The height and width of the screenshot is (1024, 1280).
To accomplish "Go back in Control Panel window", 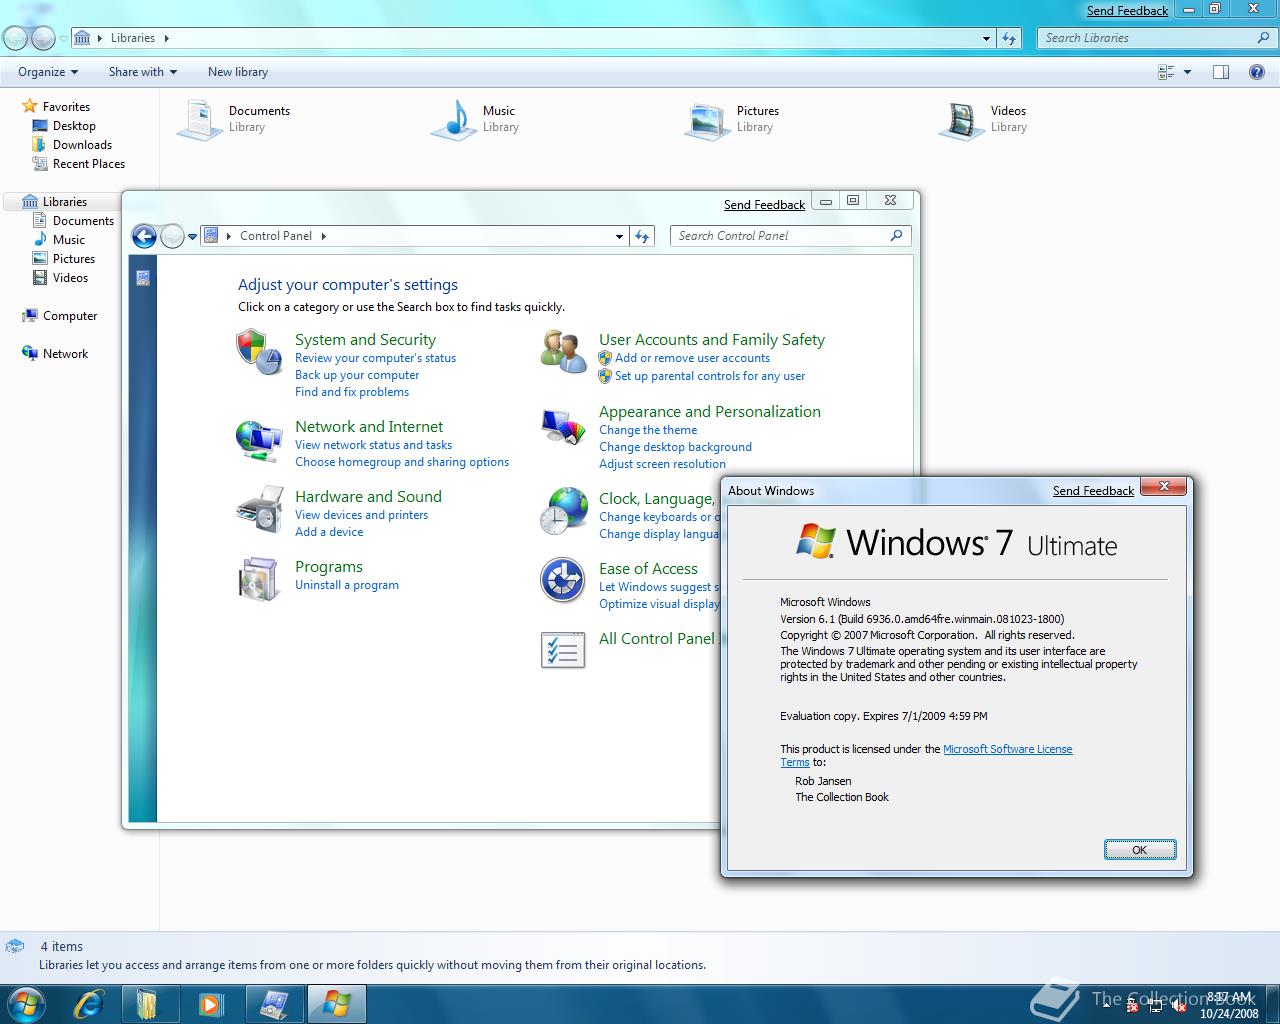I will [x=144, y=236].
